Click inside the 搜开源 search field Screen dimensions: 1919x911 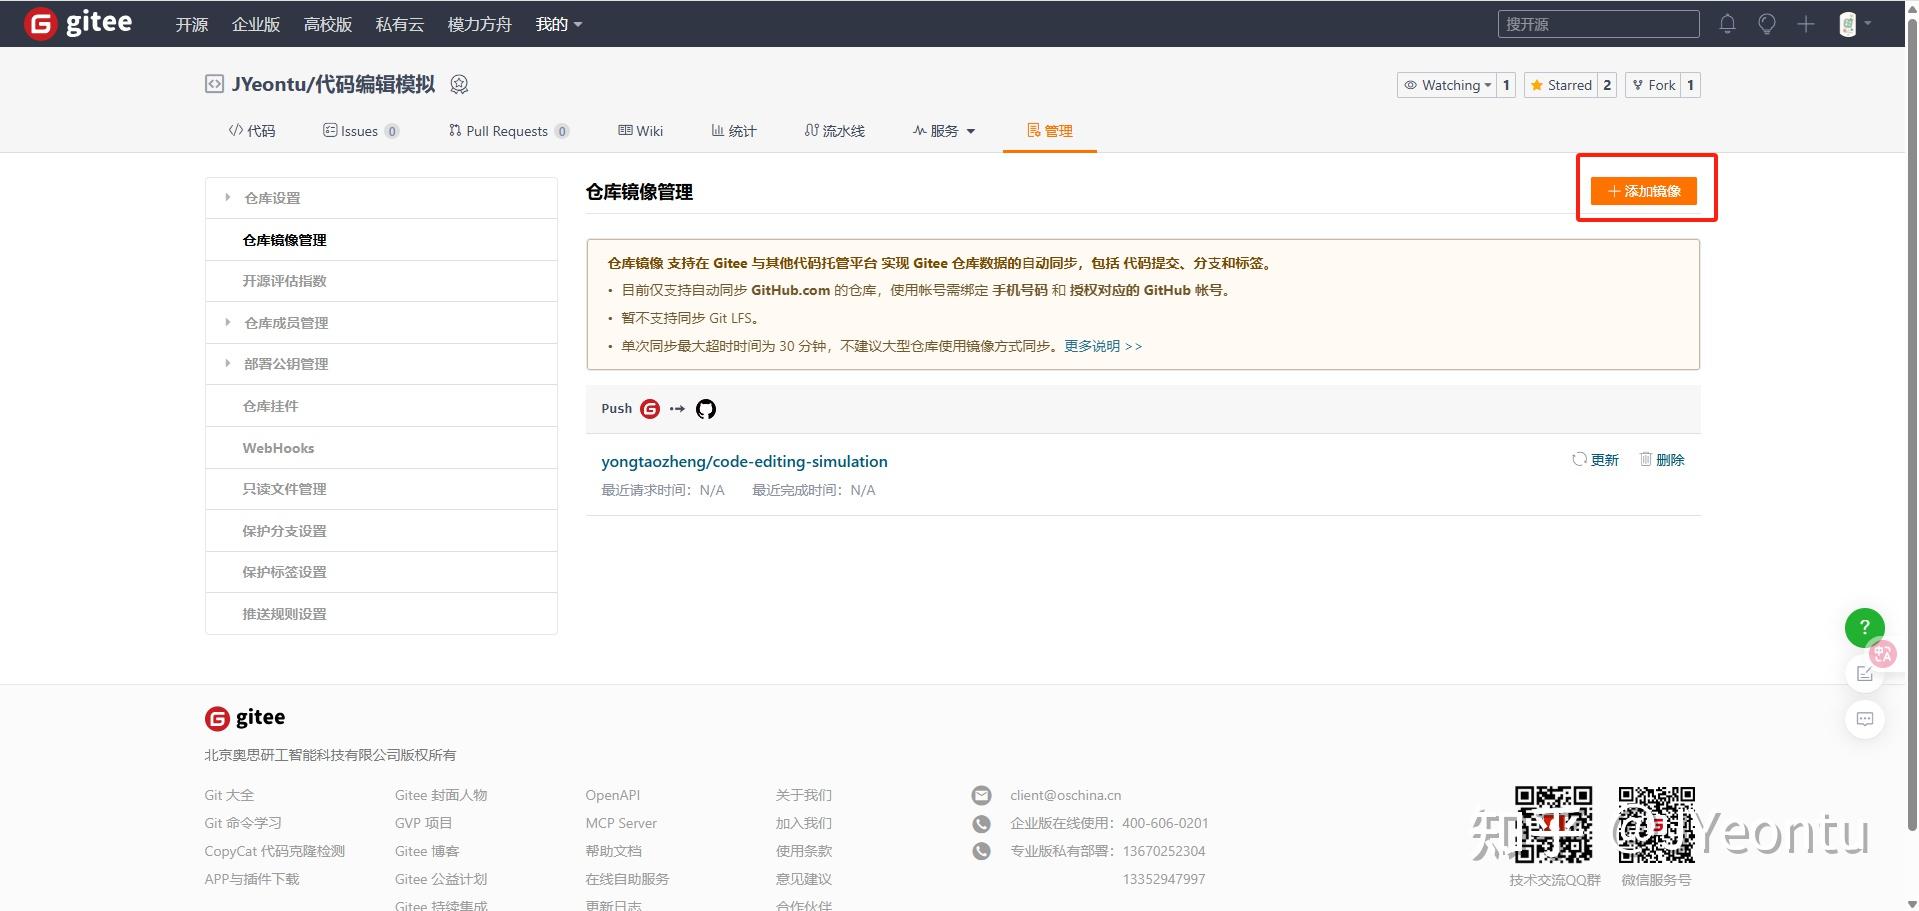[1597, 23]
